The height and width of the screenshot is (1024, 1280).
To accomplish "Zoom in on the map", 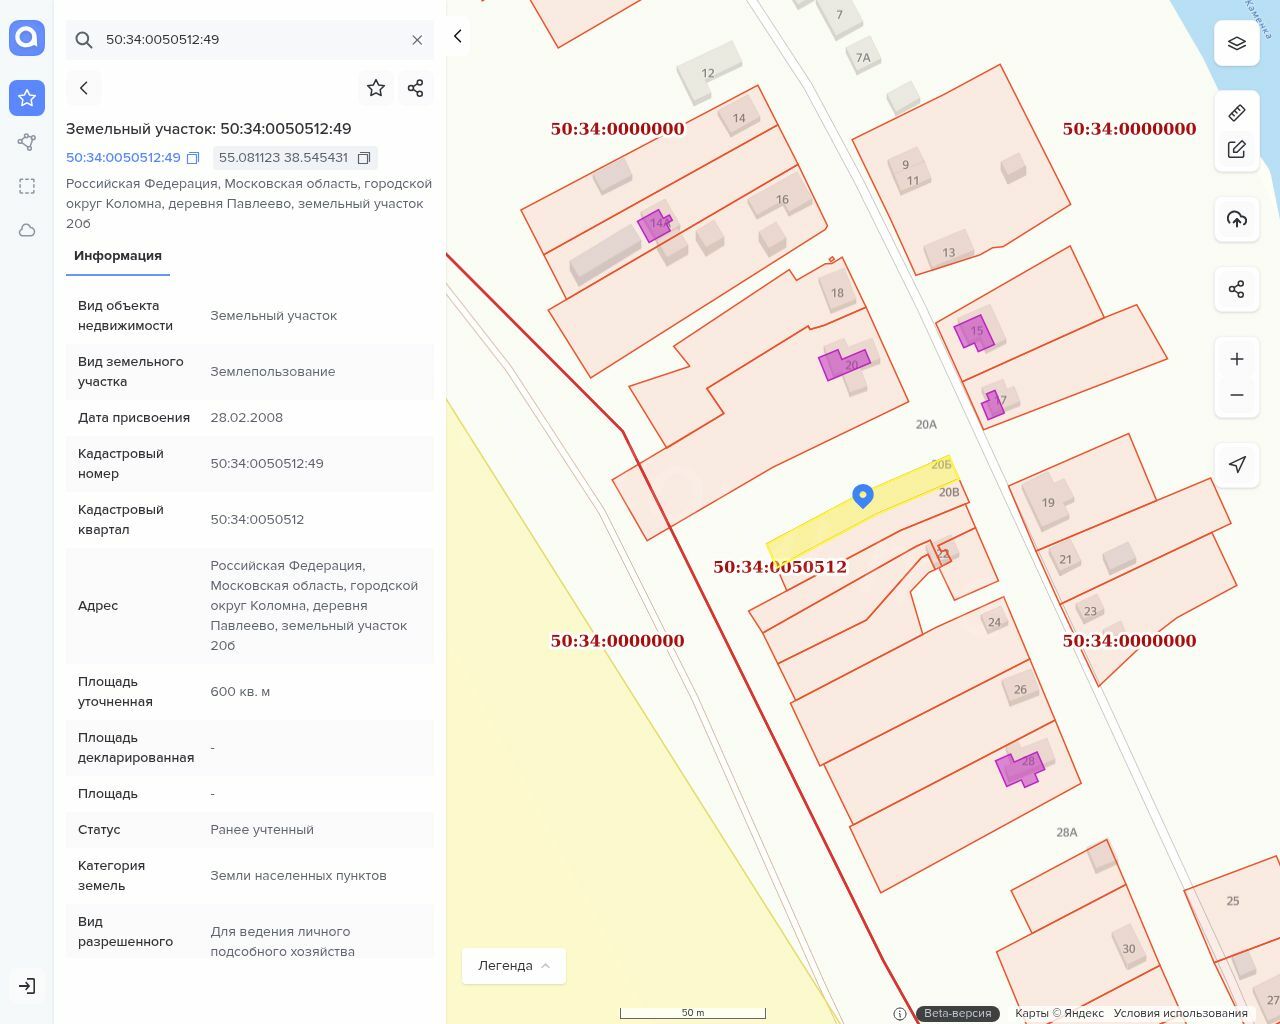I will (1237, 359).
